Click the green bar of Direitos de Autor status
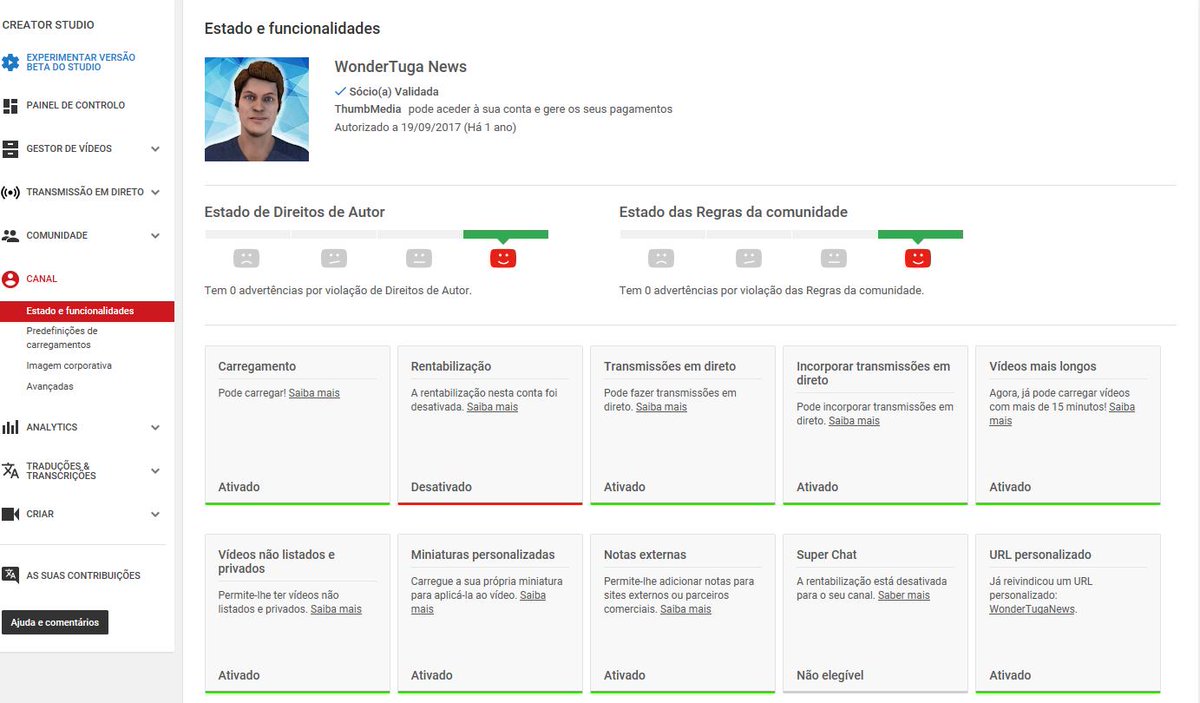 [505, 234]
